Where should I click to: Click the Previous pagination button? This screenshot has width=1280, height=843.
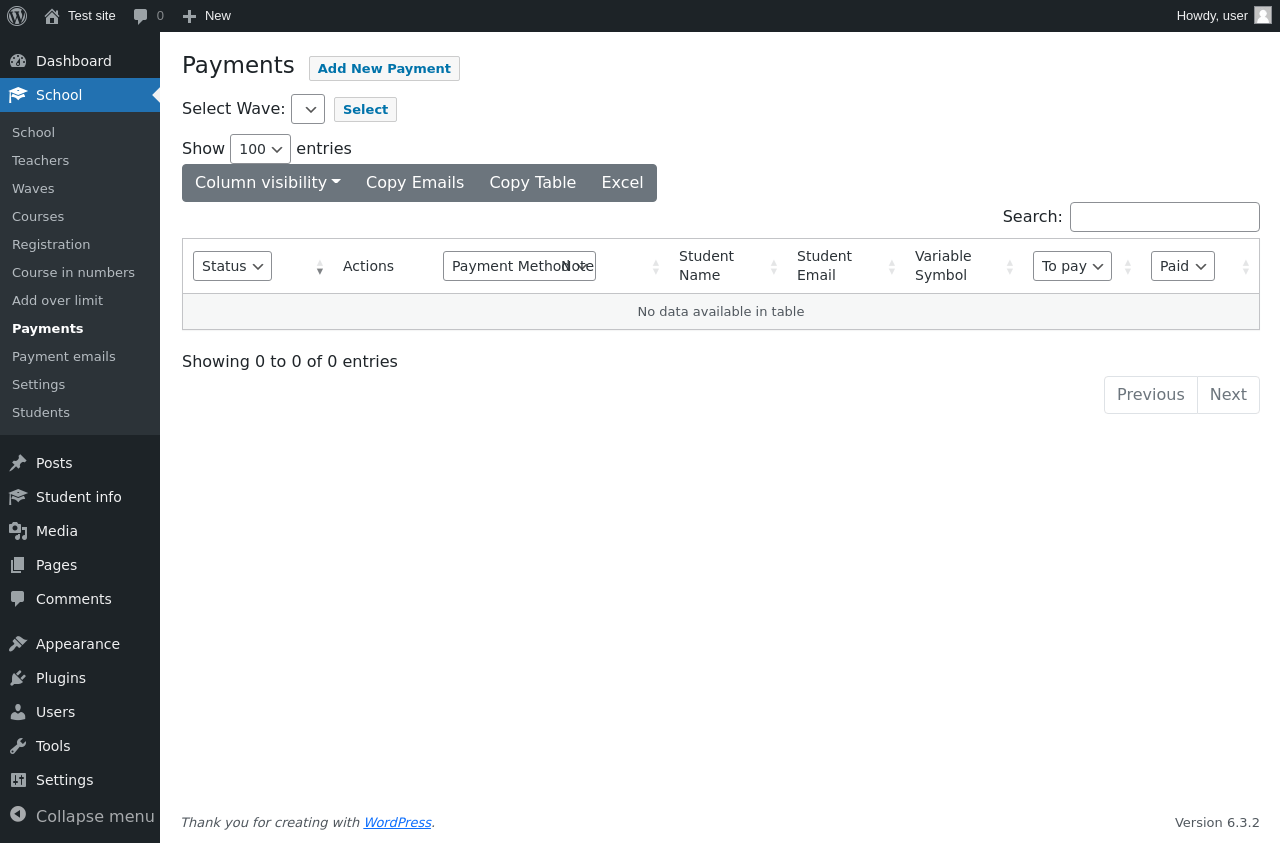[x=1151, y=395]
